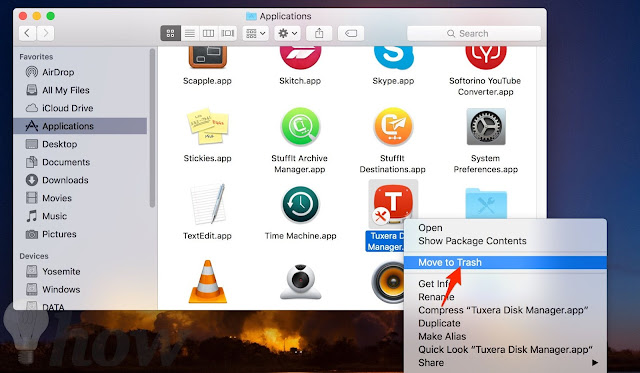Open iCloud Drive in the sidebar
This screenshot has width=640, height=373.
point(80,108)
